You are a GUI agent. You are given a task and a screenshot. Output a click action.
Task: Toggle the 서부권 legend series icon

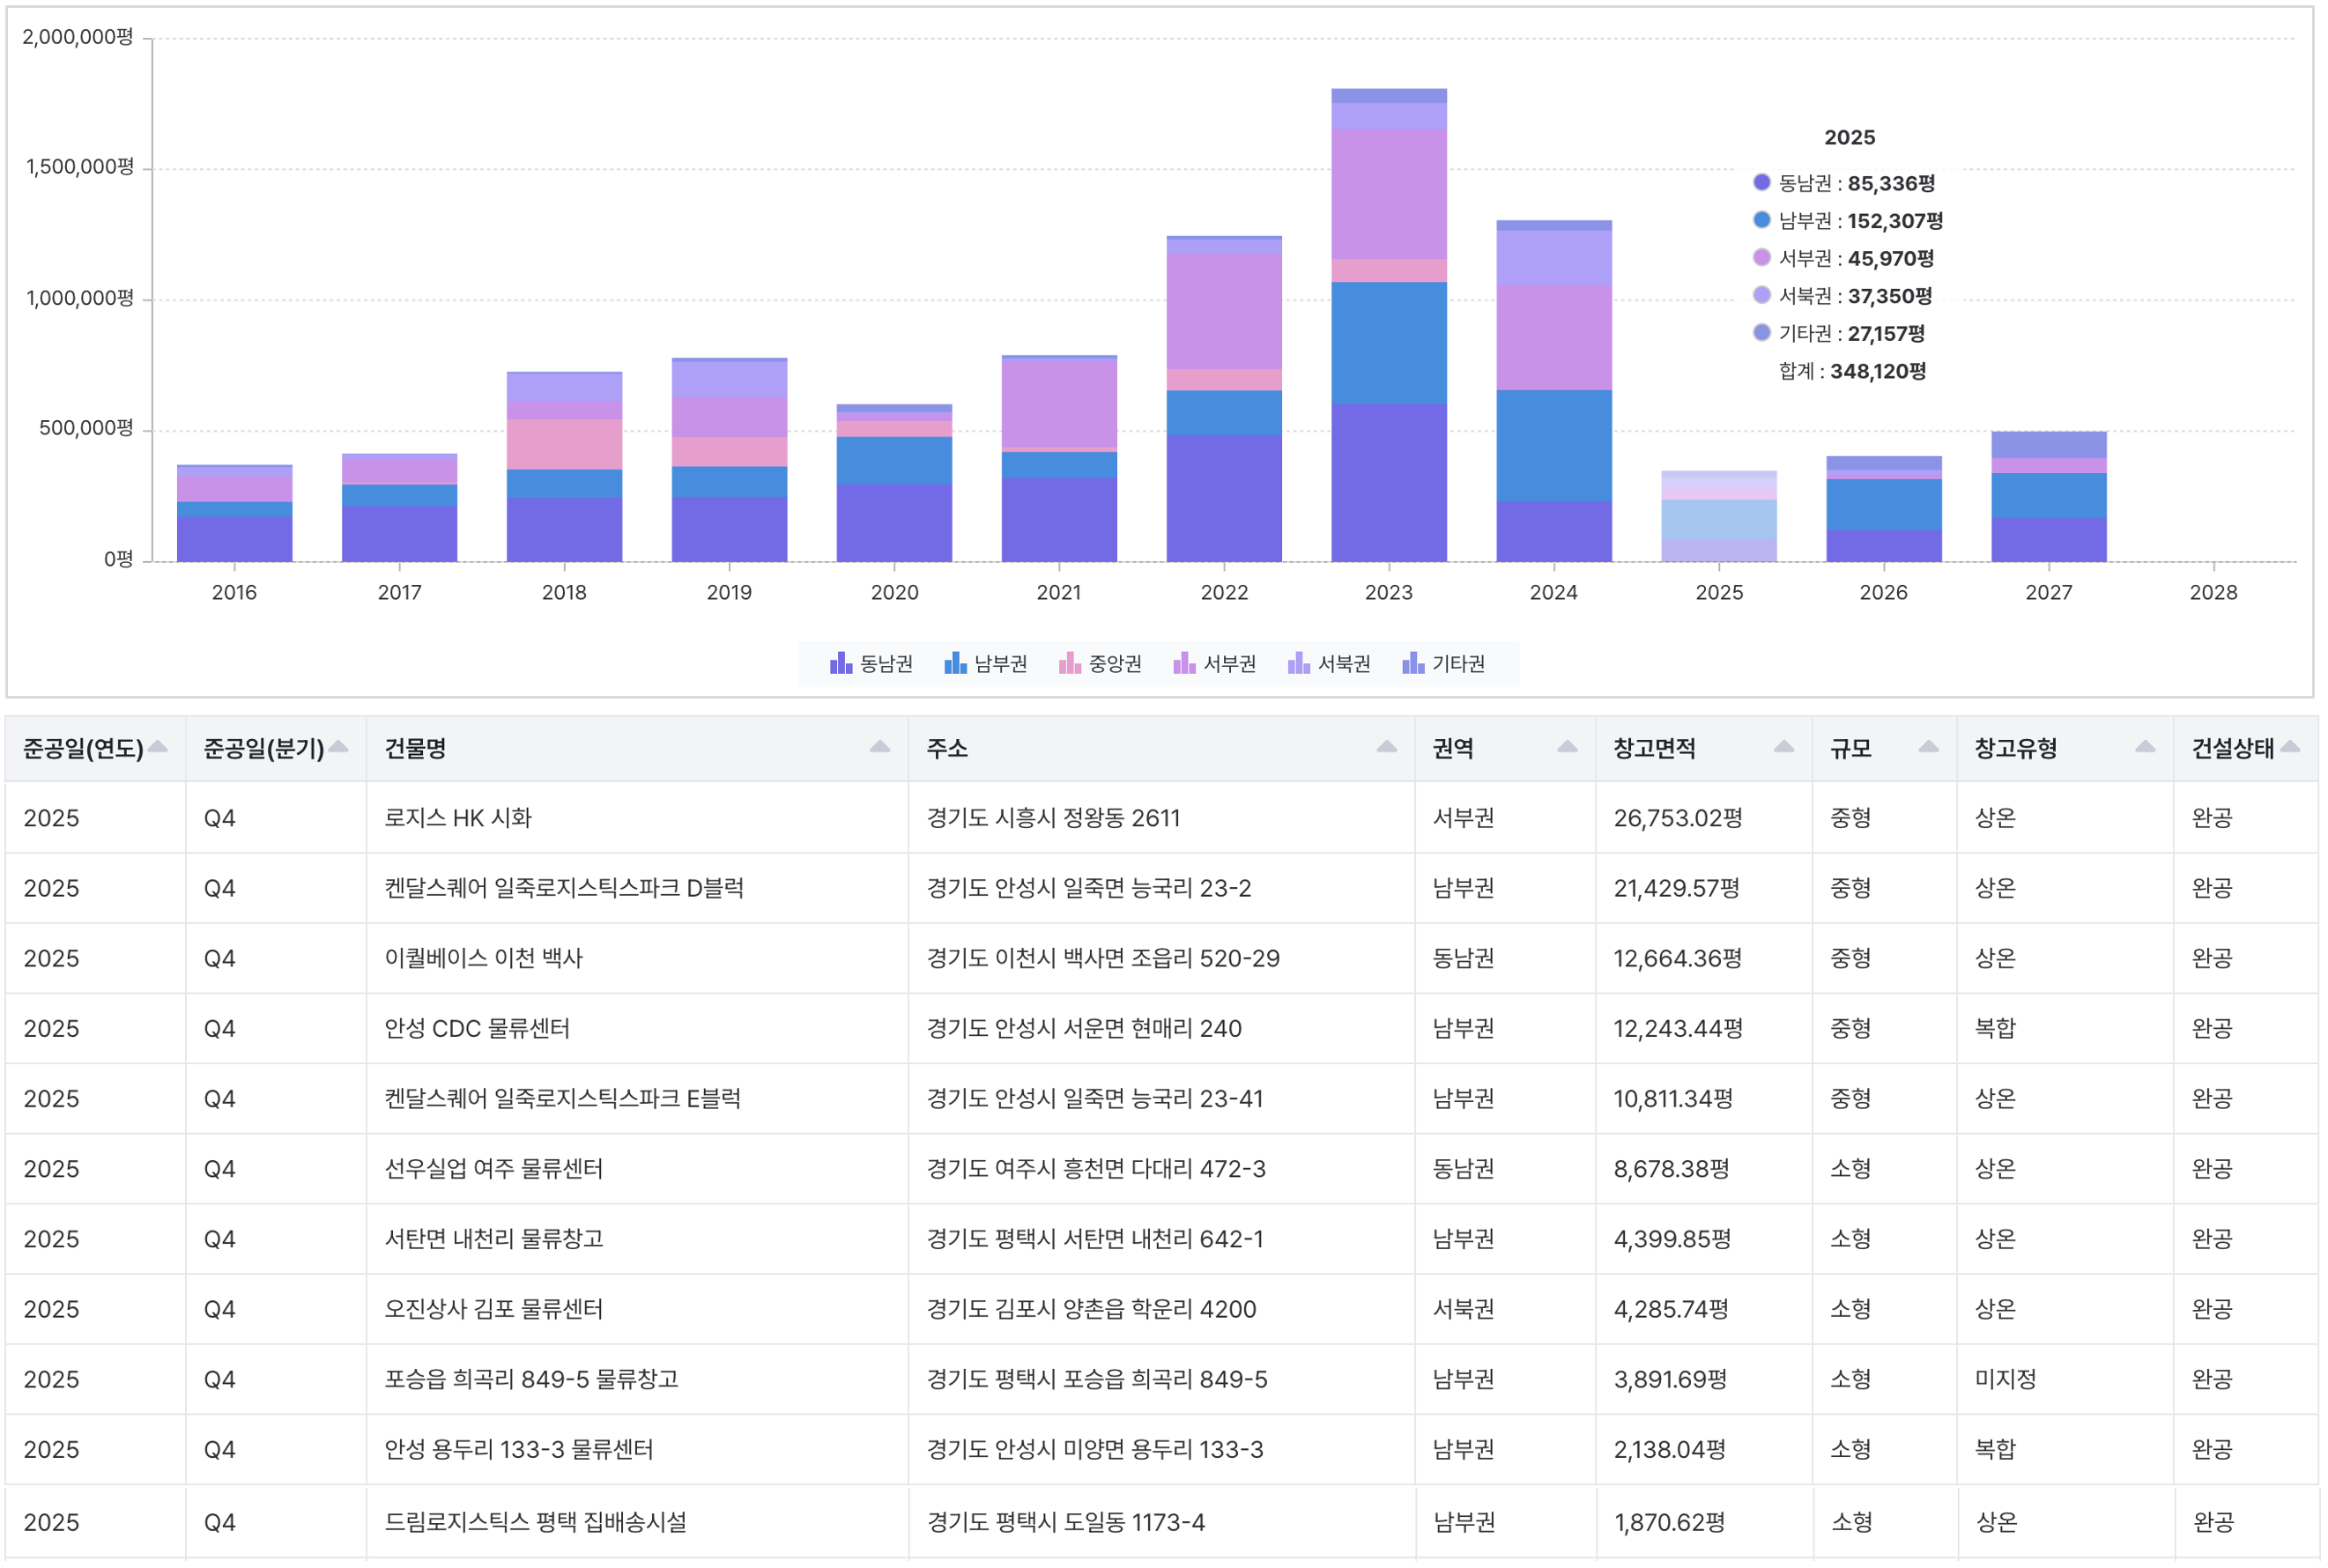coord(1184,664)
